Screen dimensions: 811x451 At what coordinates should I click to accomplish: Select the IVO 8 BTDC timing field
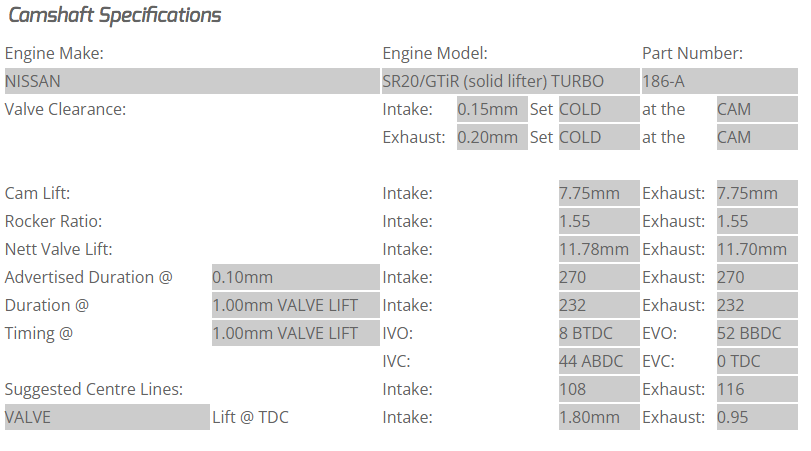pos(598,333)
